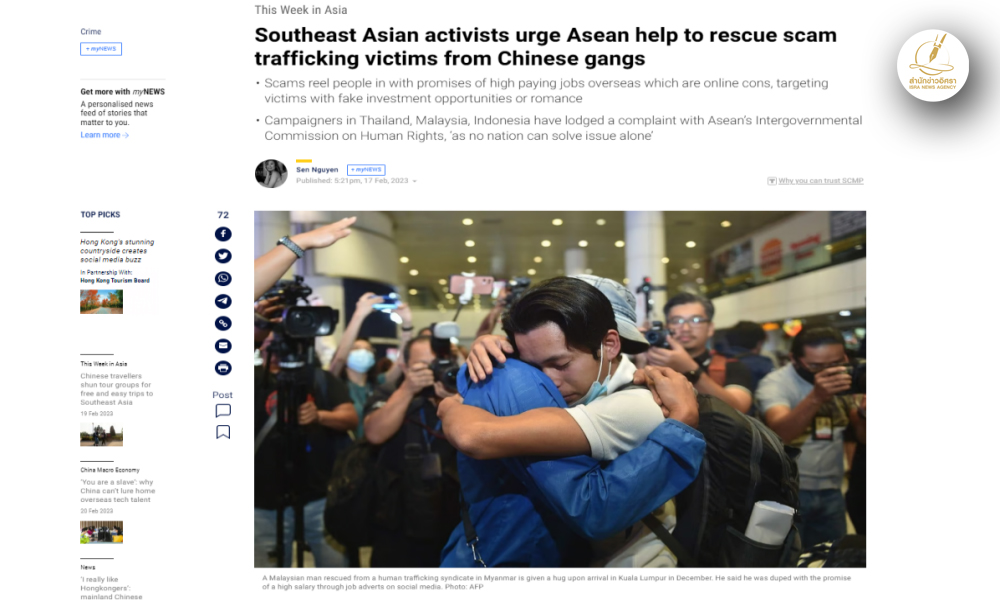The width and height of the screenshot is (1000, 600).
Task: Open This Week in Asia section
Action: (x=300, y=10)
